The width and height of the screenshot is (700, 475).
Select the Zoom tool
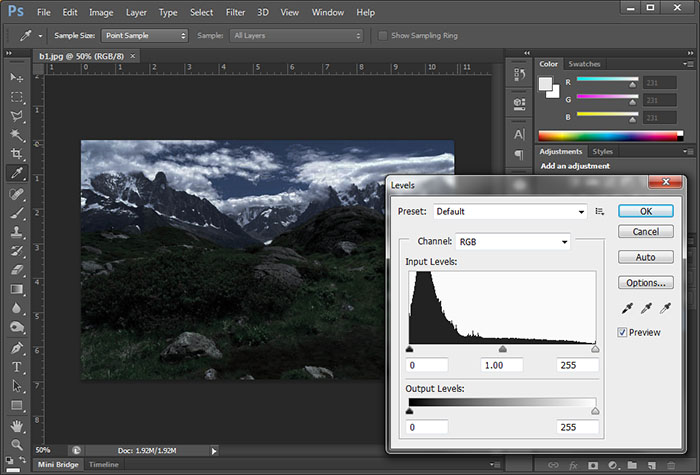[17, 444]
